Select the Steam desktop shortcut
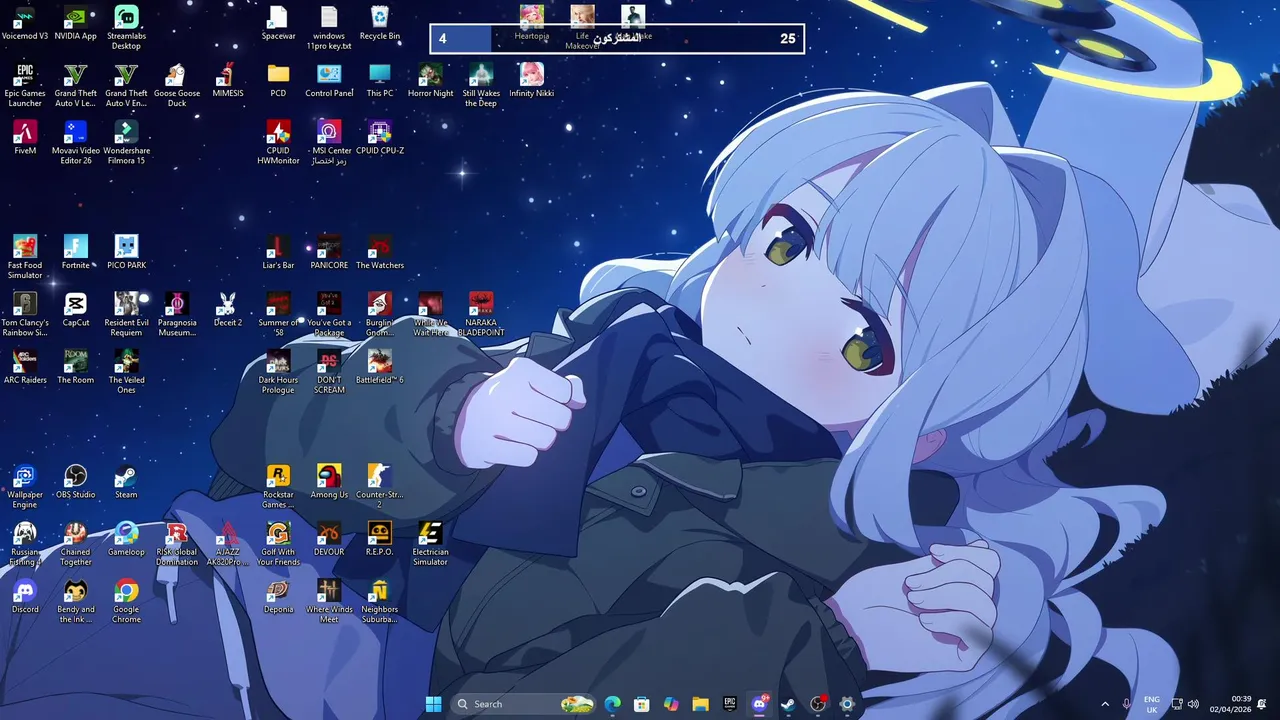Image resolution: width=1280 pixels, height=720 pixels. pos(126,482)
